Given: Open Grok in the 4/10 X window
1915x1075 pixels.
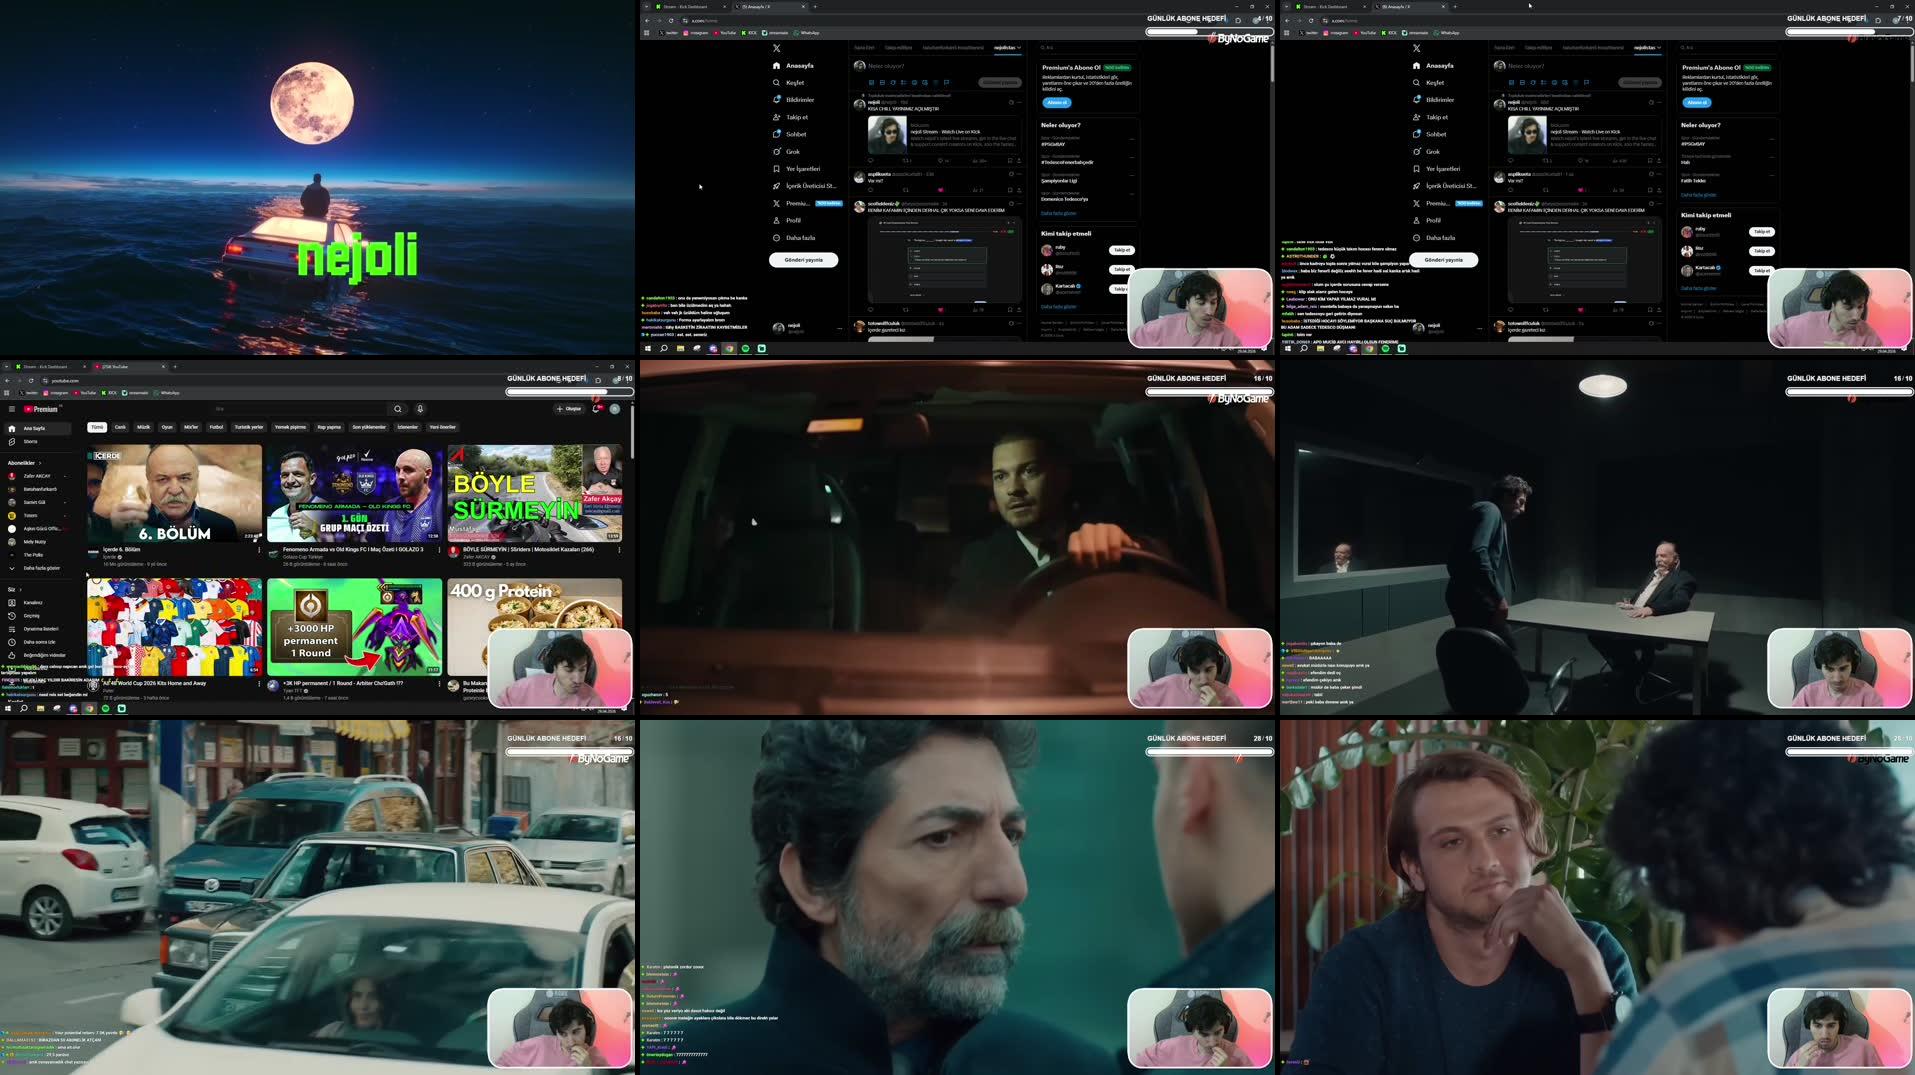Looking at the screenshot, I should (x=787, y=152).
